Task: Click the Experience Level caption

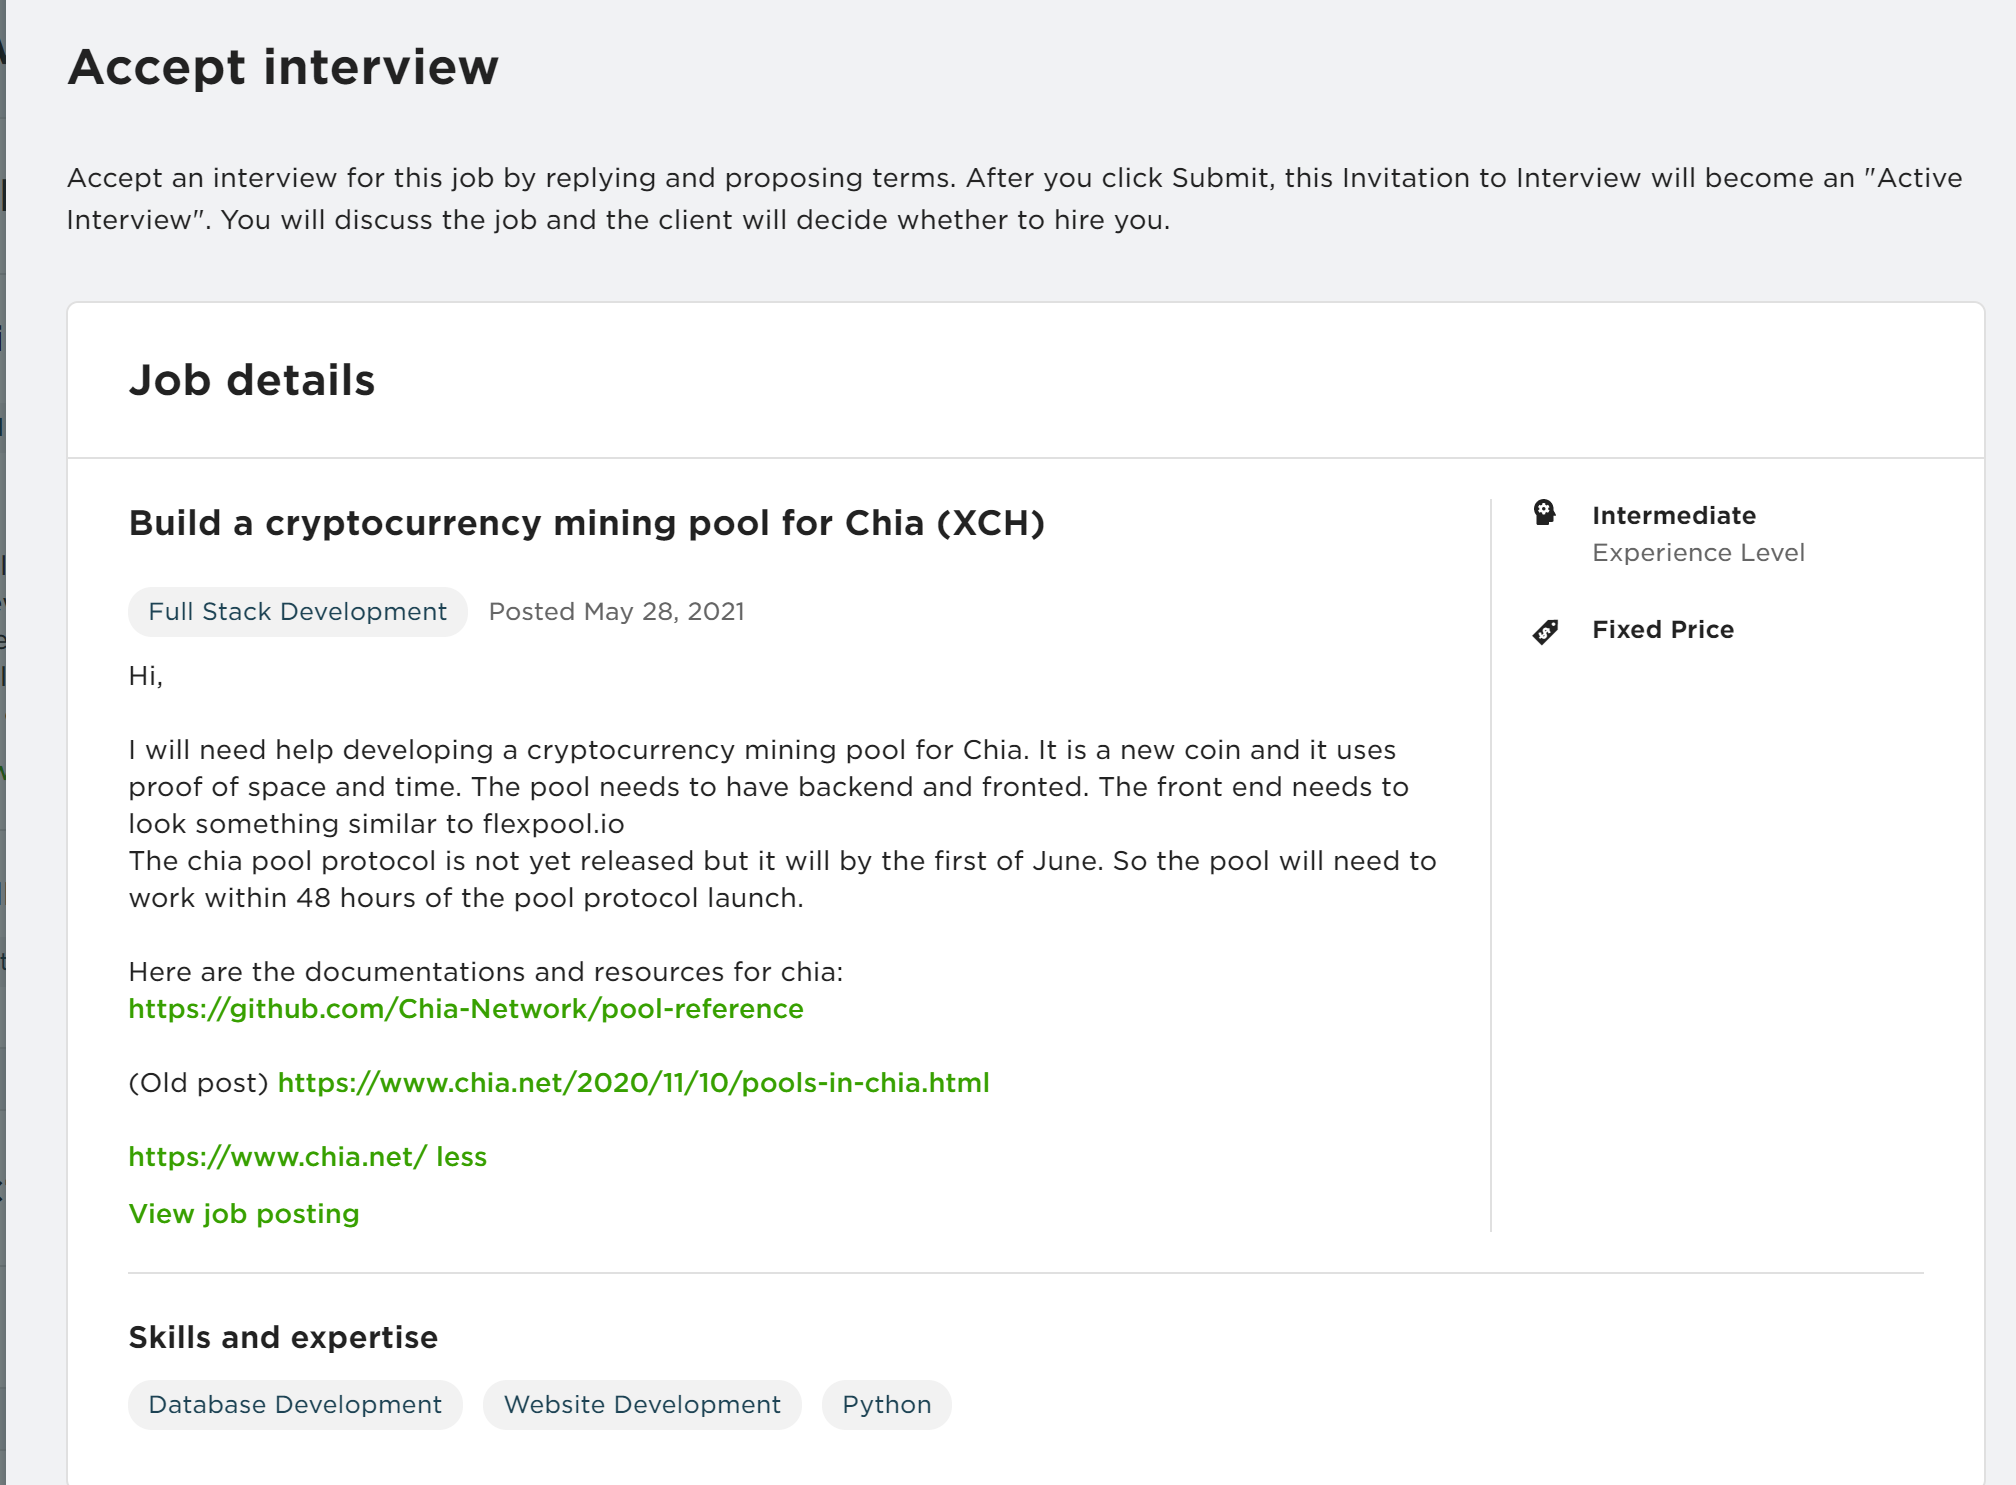Action: tap(1698, 552)
